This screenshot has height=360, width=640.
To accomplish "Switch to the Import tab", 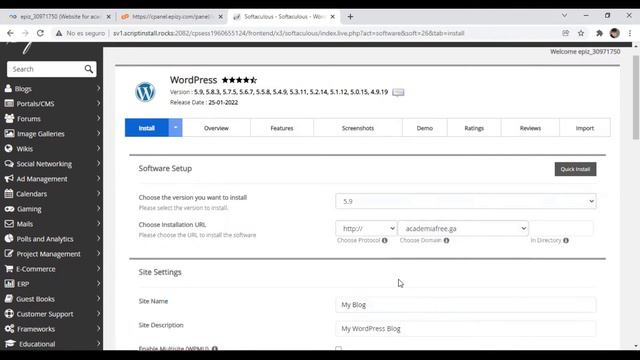I will 585,128.
